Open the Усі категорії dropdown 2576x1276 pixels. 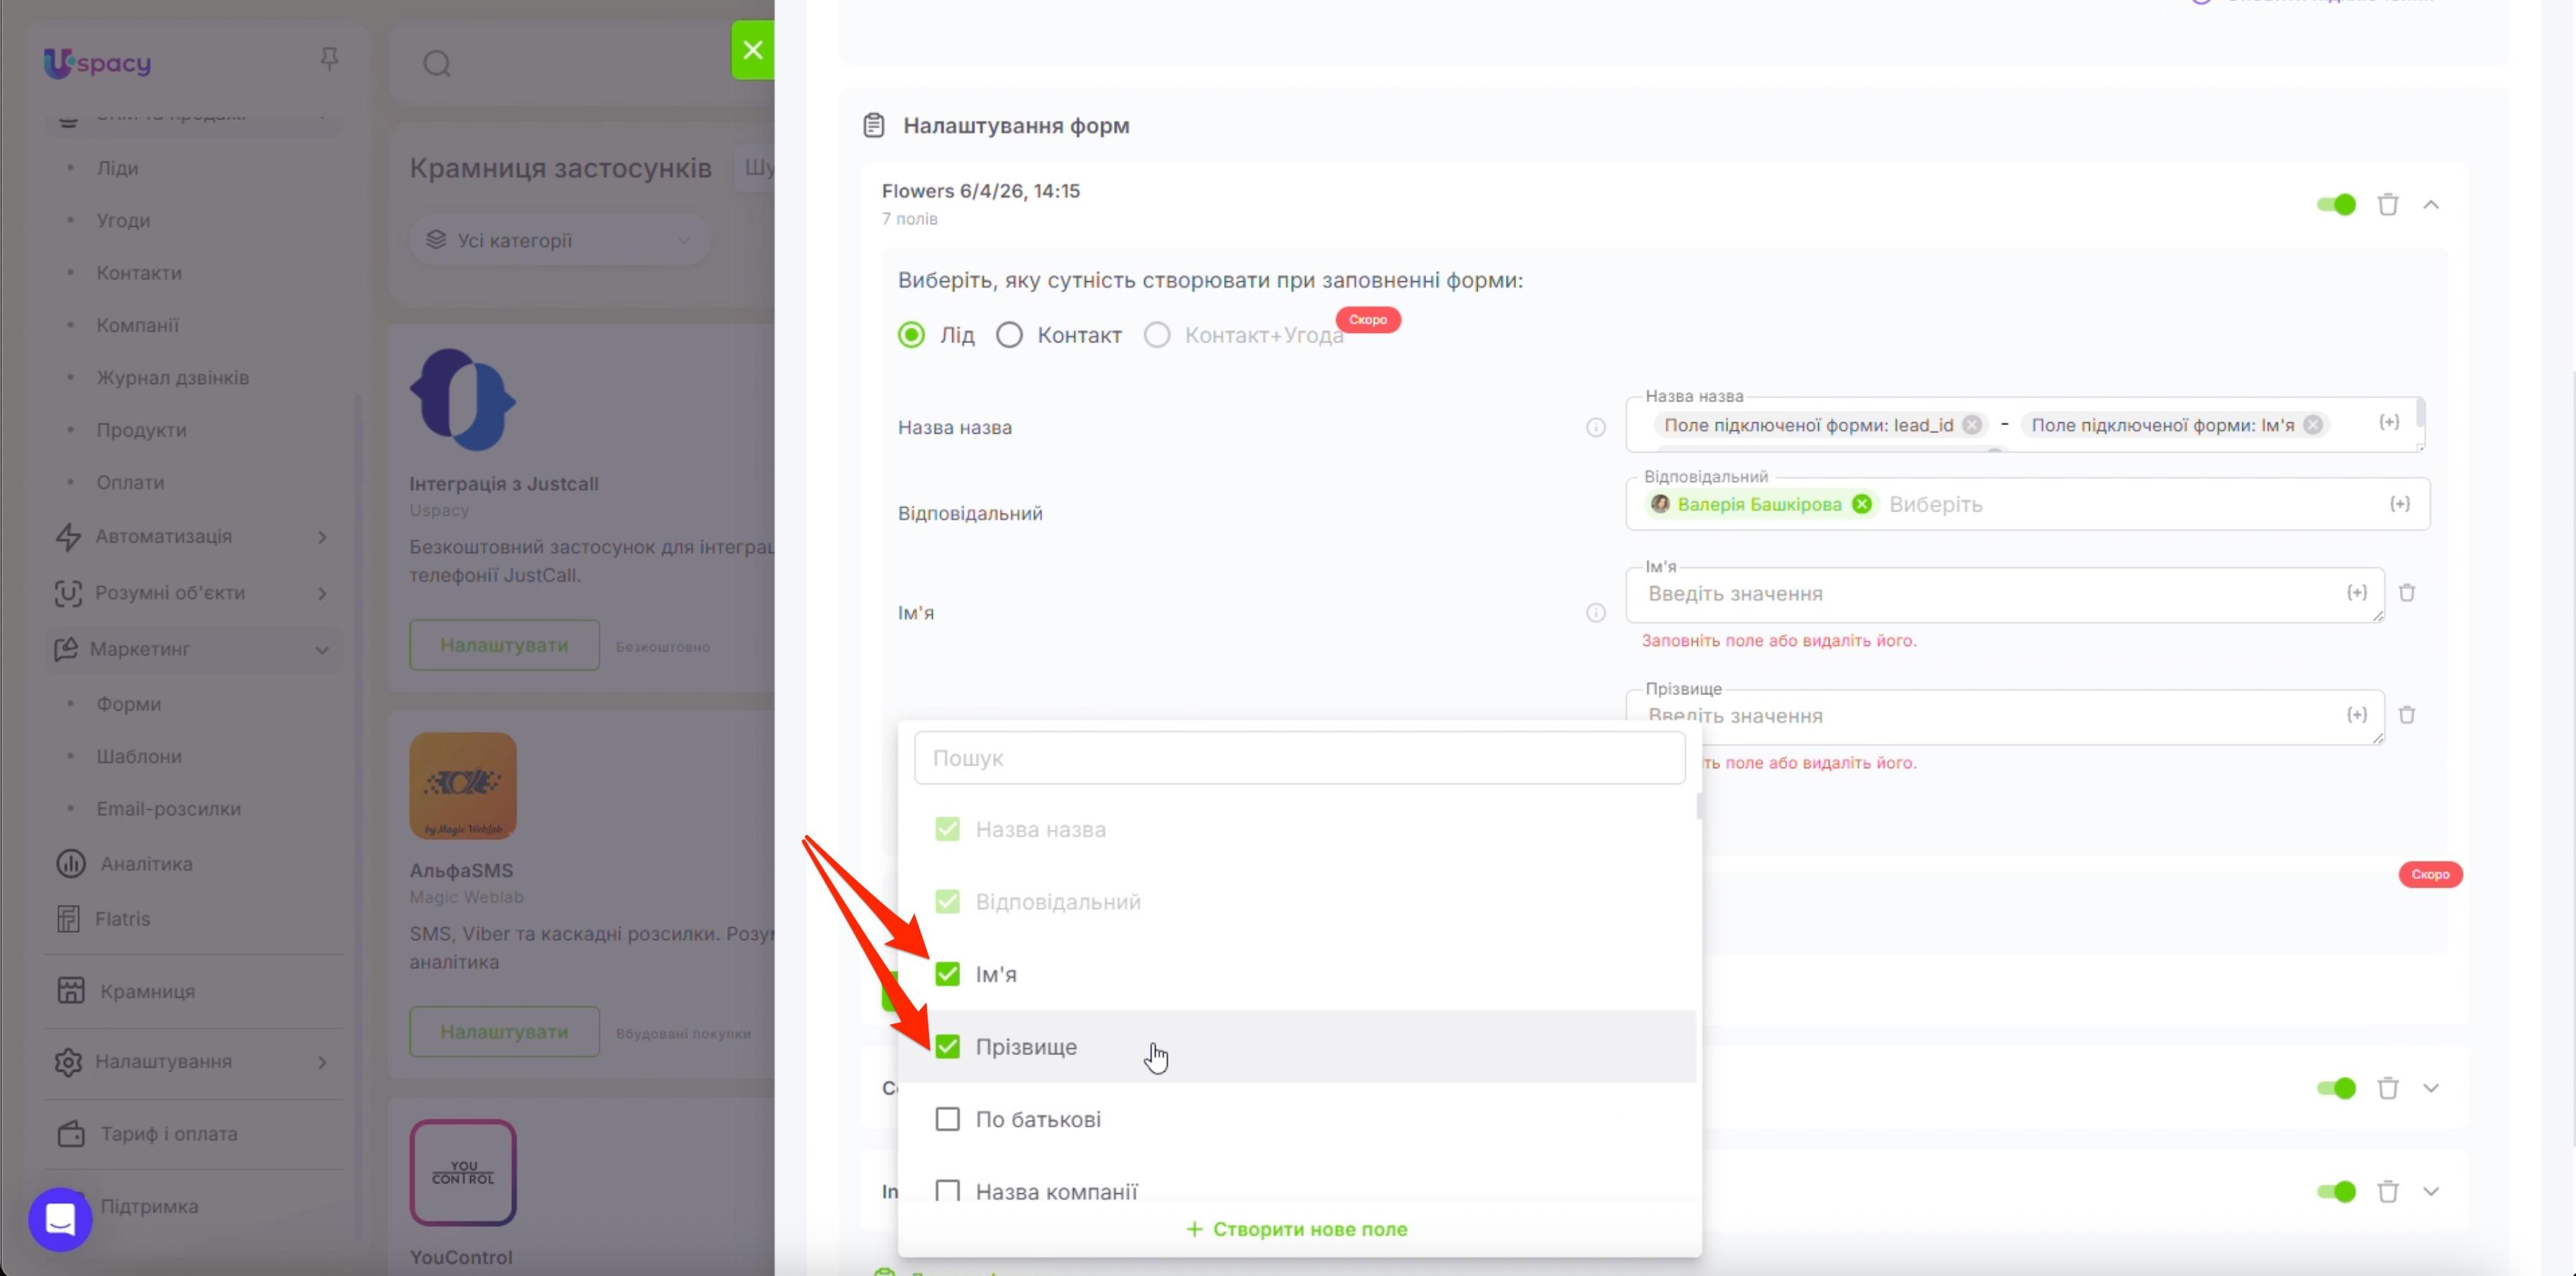[x=559, y=240]
